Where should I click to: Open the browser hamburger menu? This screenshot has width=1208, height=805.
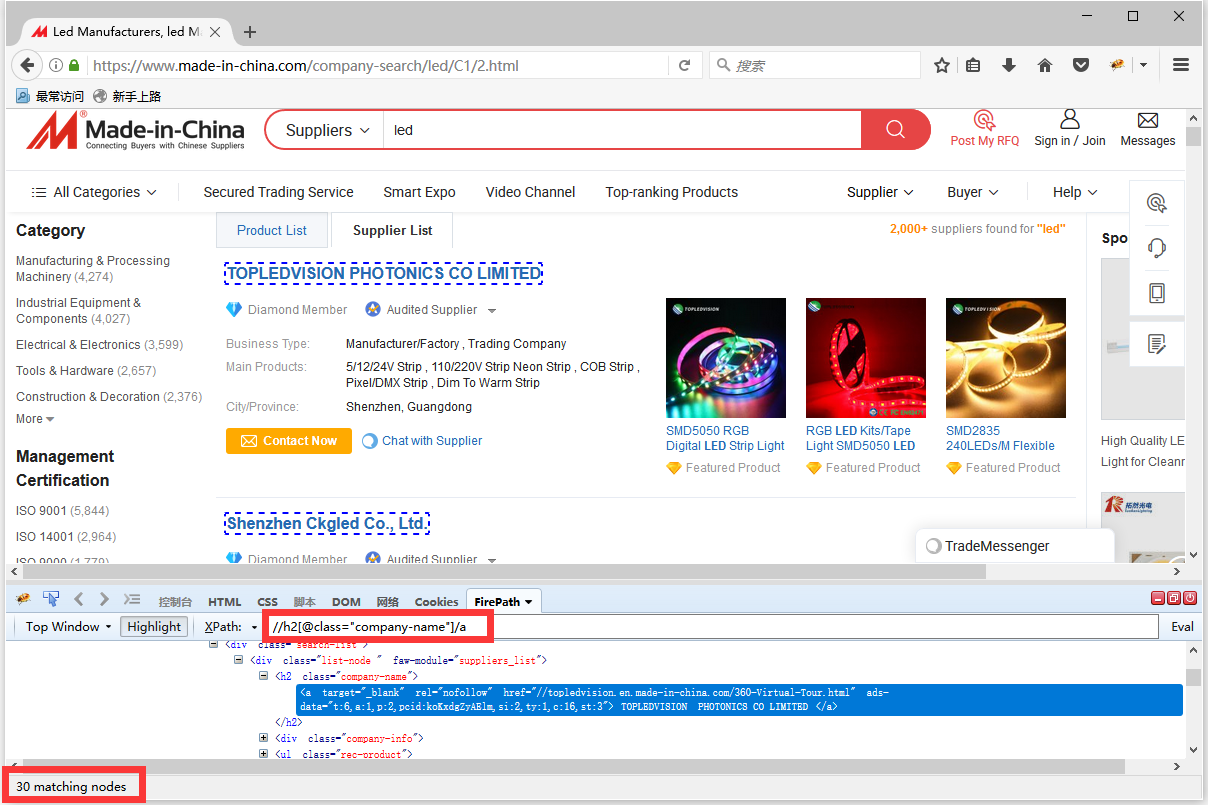(x=1181, y=65)
